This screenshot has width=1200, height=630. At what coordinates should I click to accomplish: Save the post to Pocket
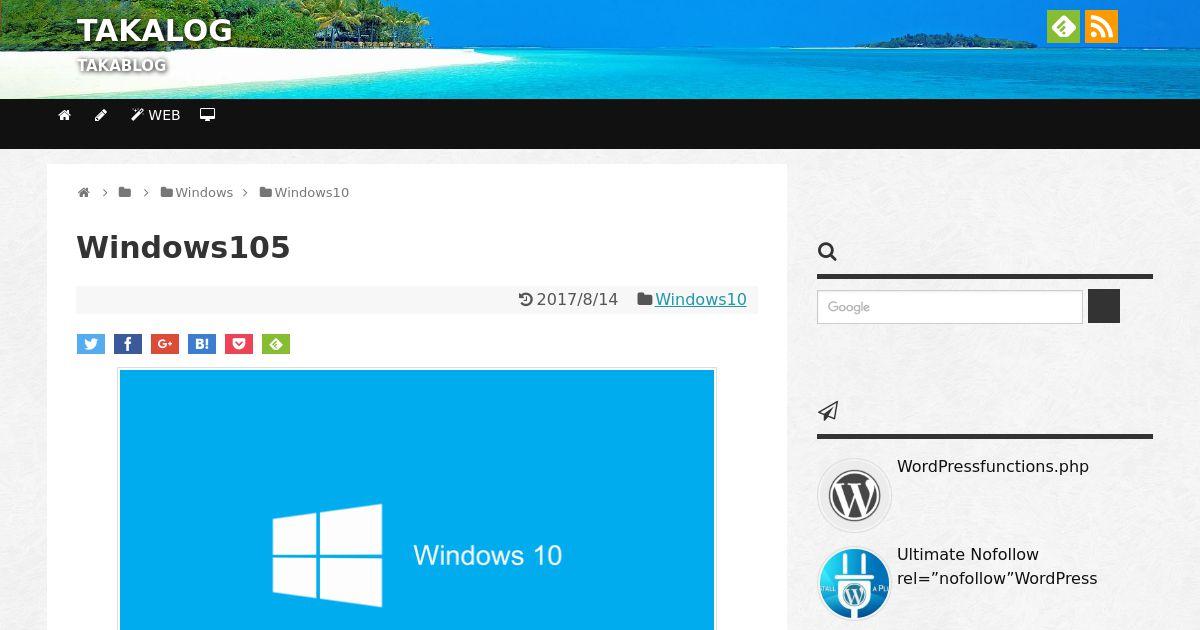(x=239, y=344)
